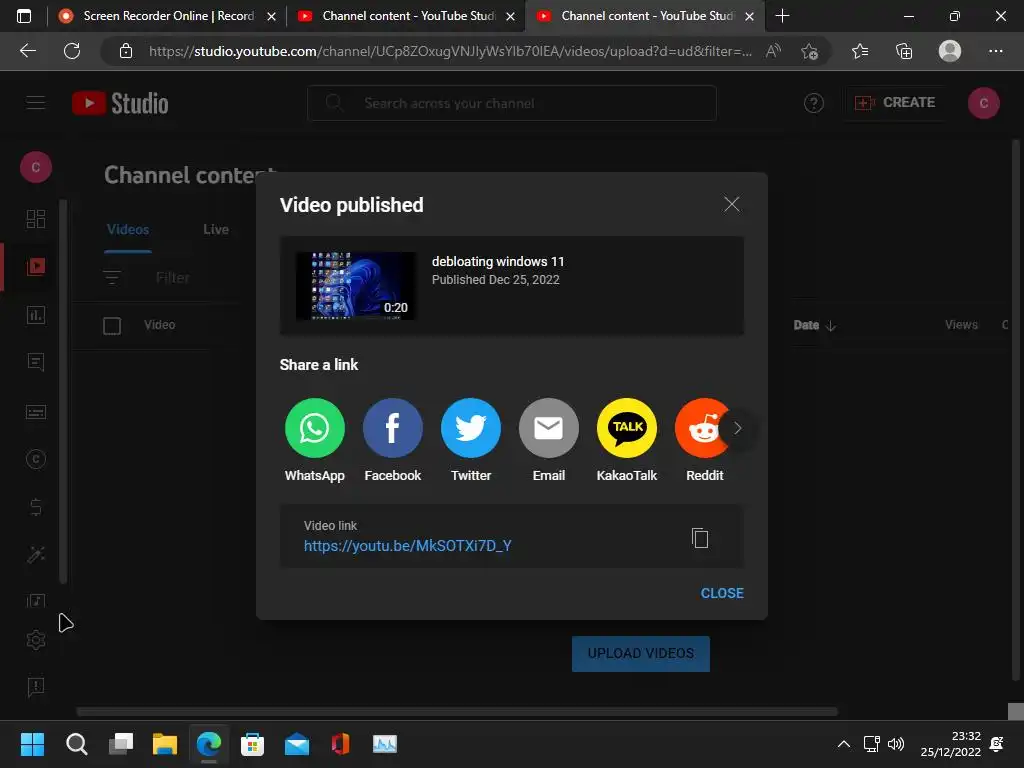Open Comments in sidebar
Screen dimensions: 1024x768
36,362
